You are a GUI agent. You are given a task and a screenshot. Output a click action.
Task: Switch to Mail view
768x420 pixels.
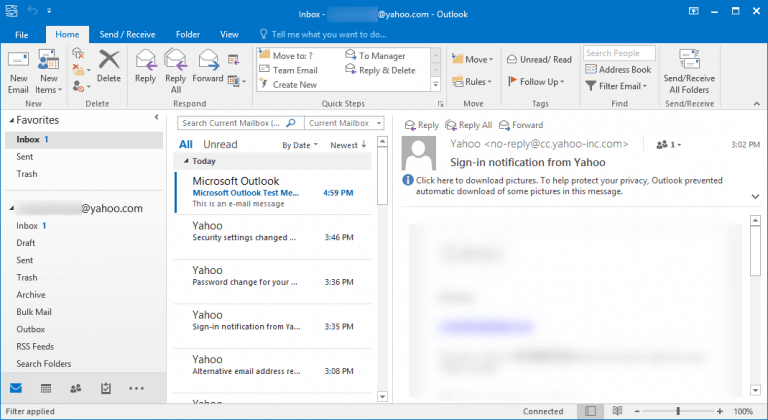tap(16, 388)
